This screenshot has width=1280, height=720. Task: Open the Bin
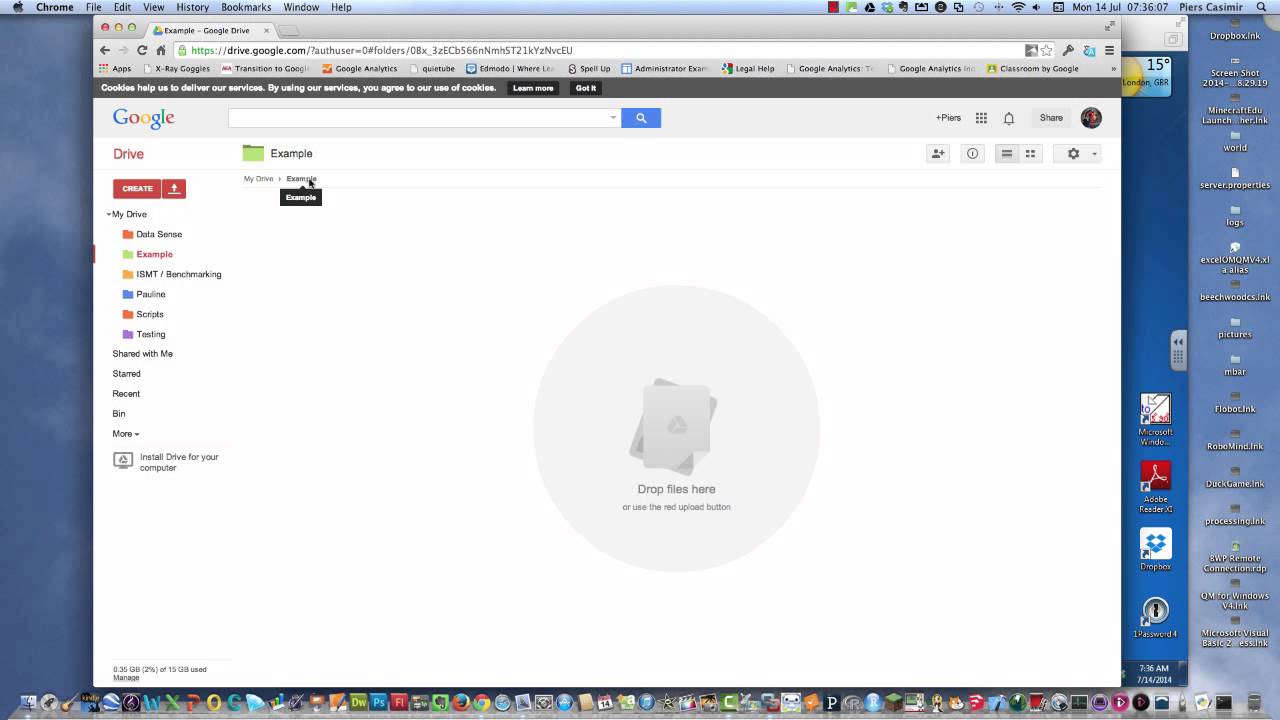pyautogui.click(x=119, y=414)
